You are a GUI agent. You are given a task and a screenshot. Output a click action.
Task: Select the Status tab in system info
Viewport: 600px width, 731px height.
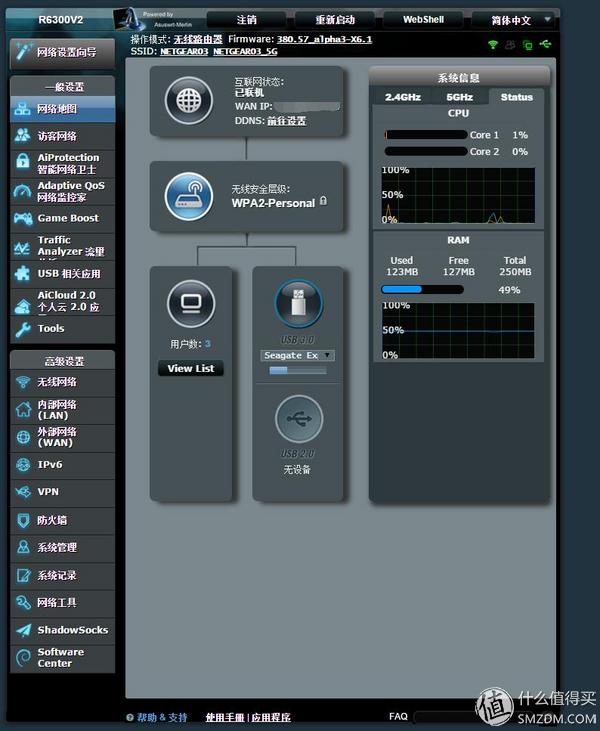[517, 97]
